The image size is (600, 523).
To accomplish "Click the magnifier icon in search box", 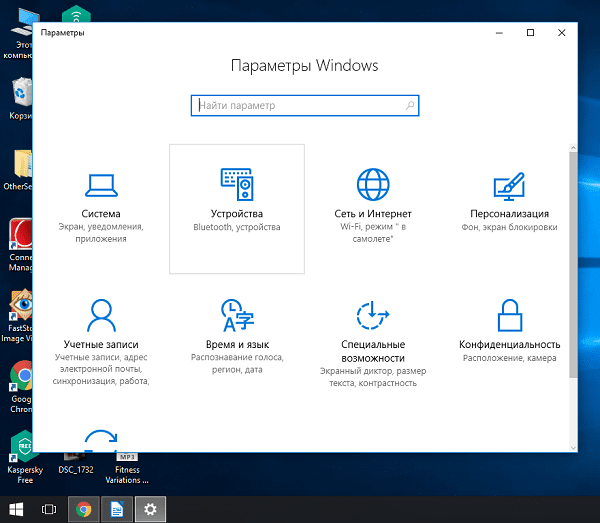I will click(x=411, y=105).
